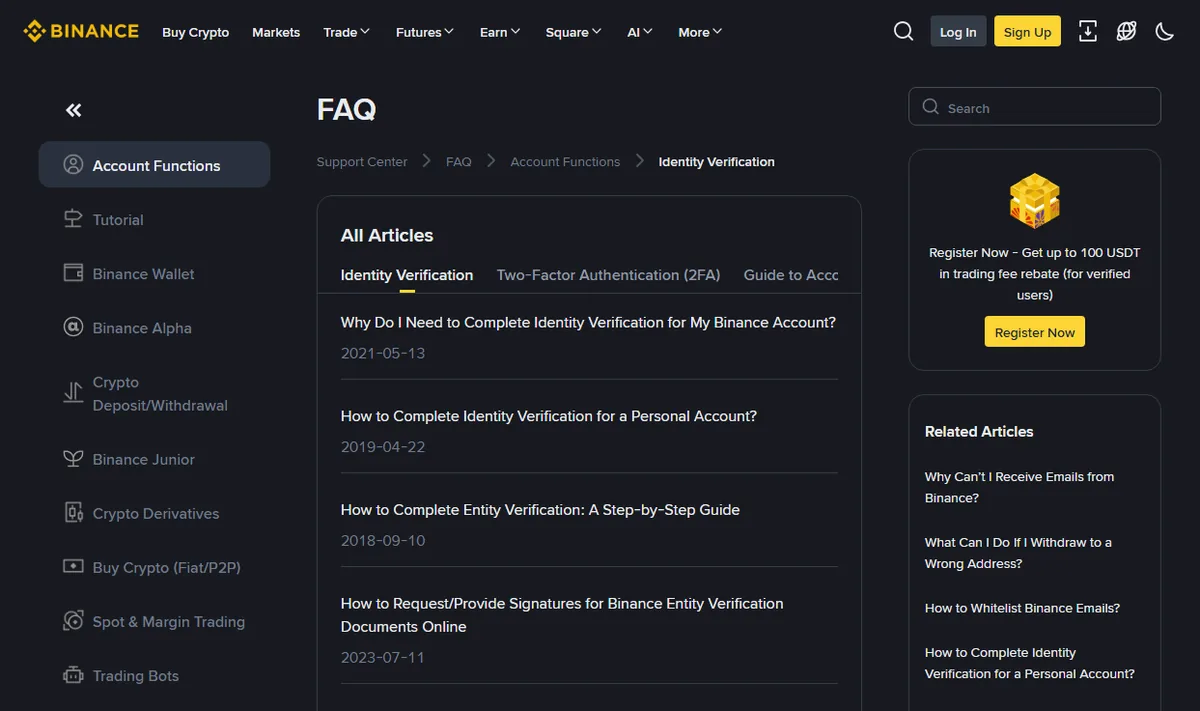Open 'How to Whitelist Binance Emails?' article
1200x711 pixels.
(x=1022, y=608)
